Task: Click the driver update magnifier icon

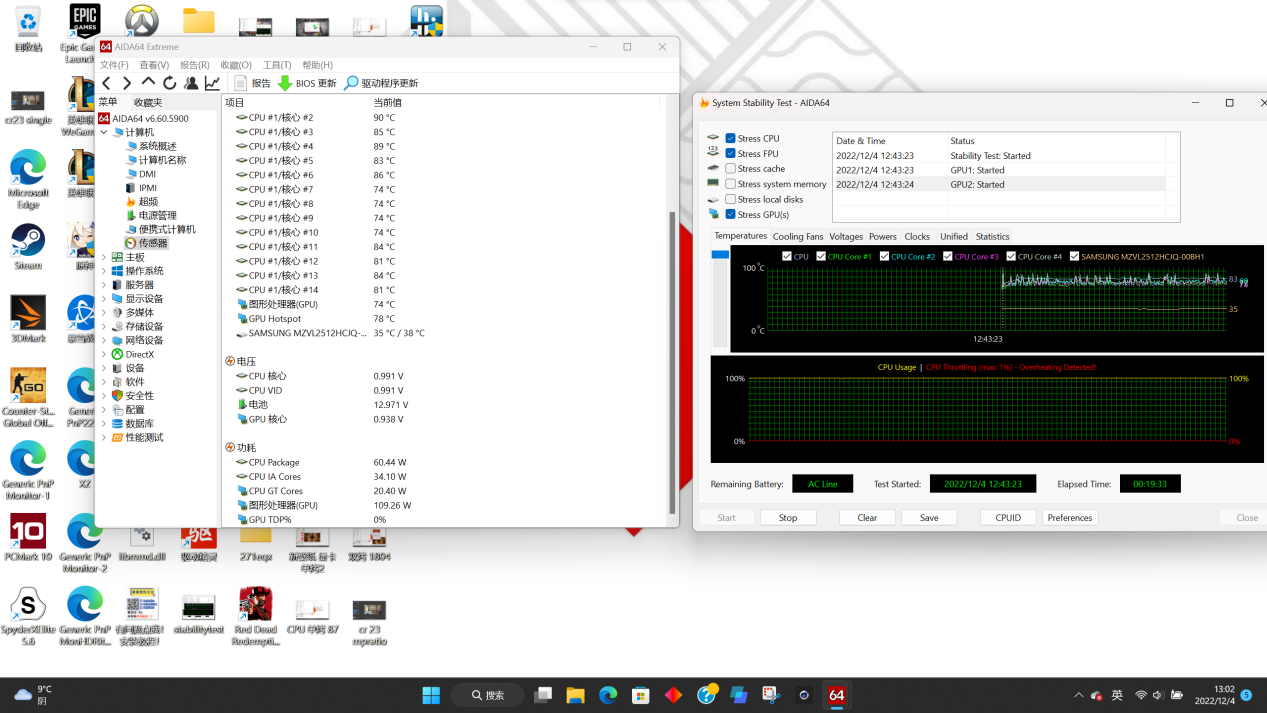Action: coord(351,83)
